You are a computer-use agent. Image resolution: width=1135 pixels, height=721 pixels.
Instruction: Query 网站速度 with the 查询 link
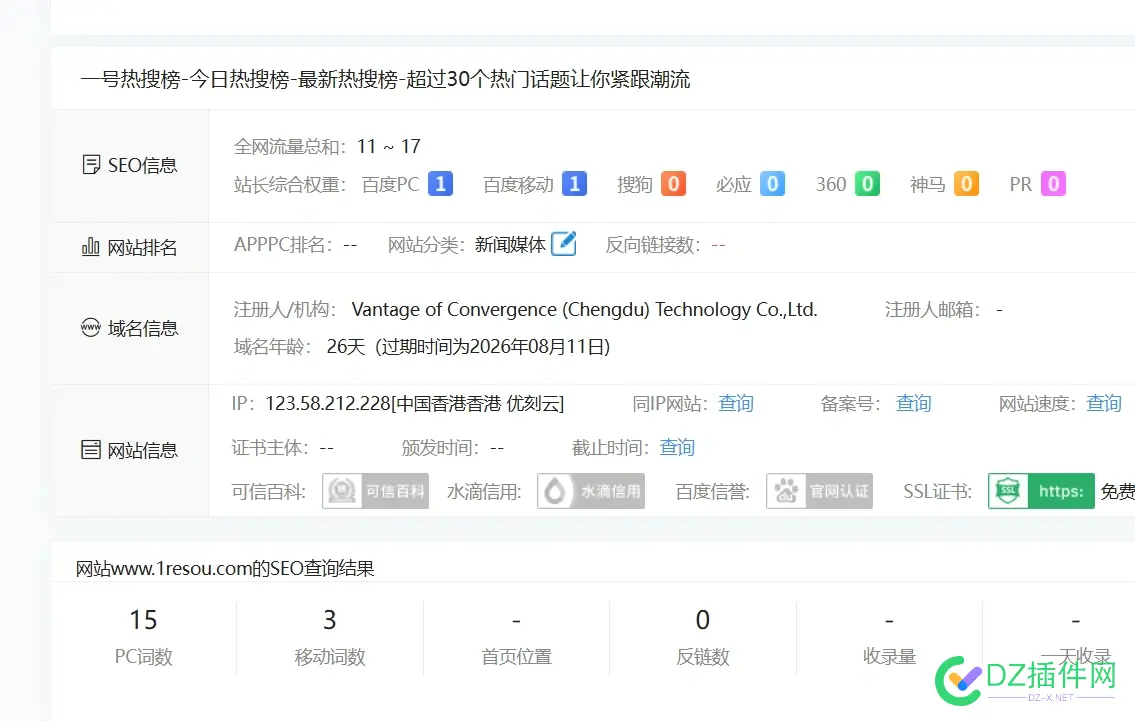tap(1103, 404)
